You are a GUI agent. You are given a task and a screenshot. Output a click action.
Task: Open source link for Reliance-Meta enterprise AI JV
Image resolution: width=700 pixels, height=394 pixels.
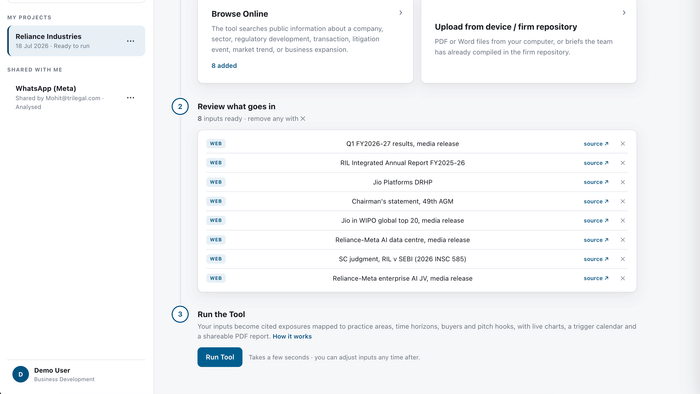[x=596, y=278]
